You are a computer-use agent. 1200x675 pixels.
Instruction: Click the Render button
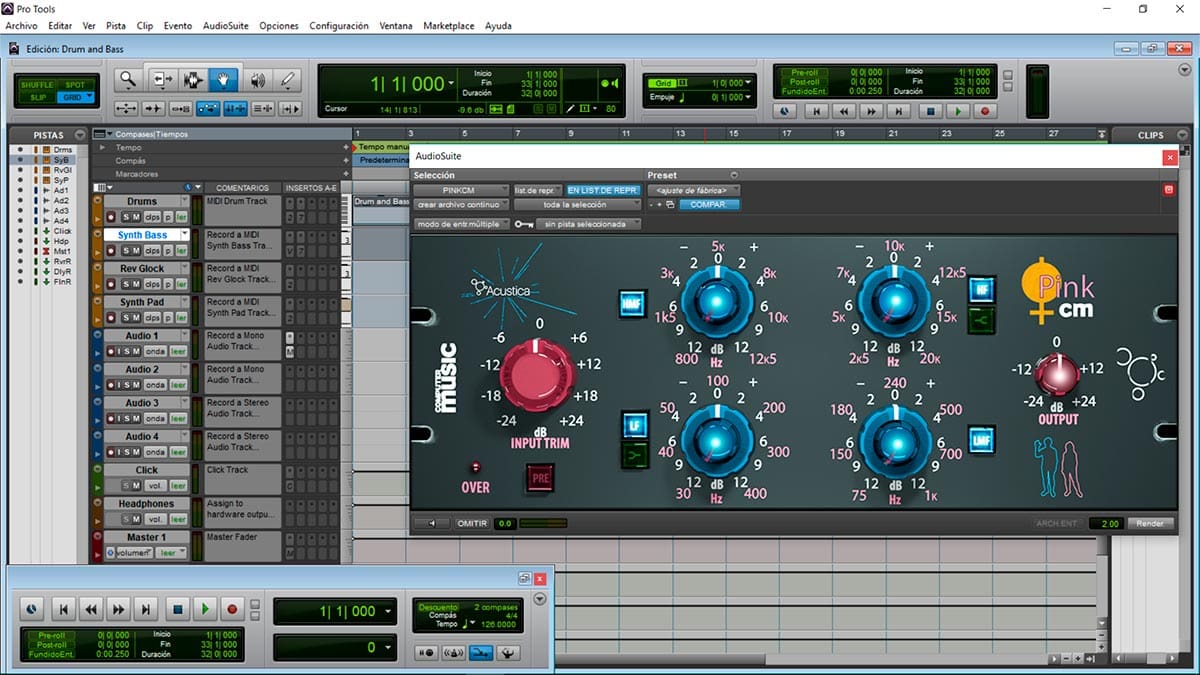pos(1150,523)
